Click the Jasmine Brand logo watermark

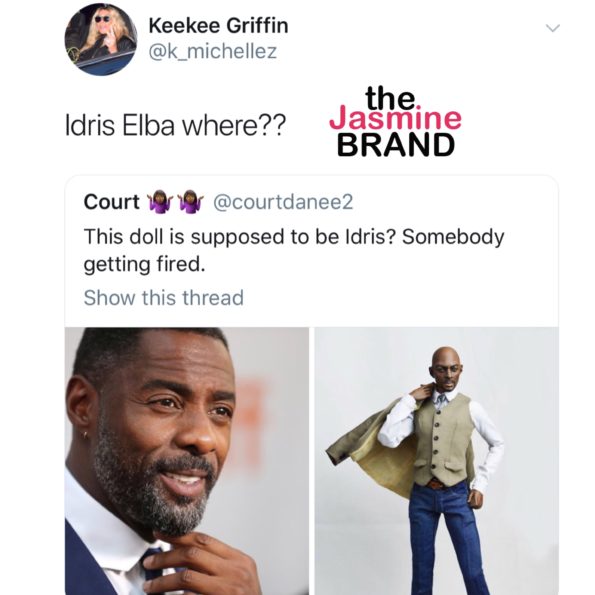tap(395, 122)
